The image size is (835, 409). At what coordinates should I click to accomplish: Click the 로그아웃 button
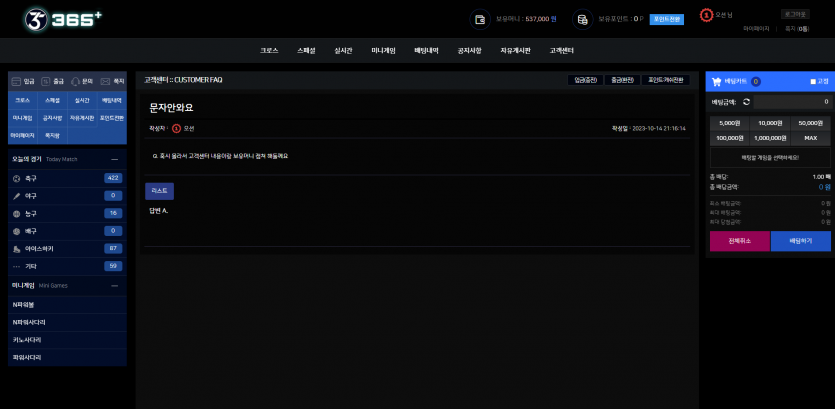[x=795, y=14]
